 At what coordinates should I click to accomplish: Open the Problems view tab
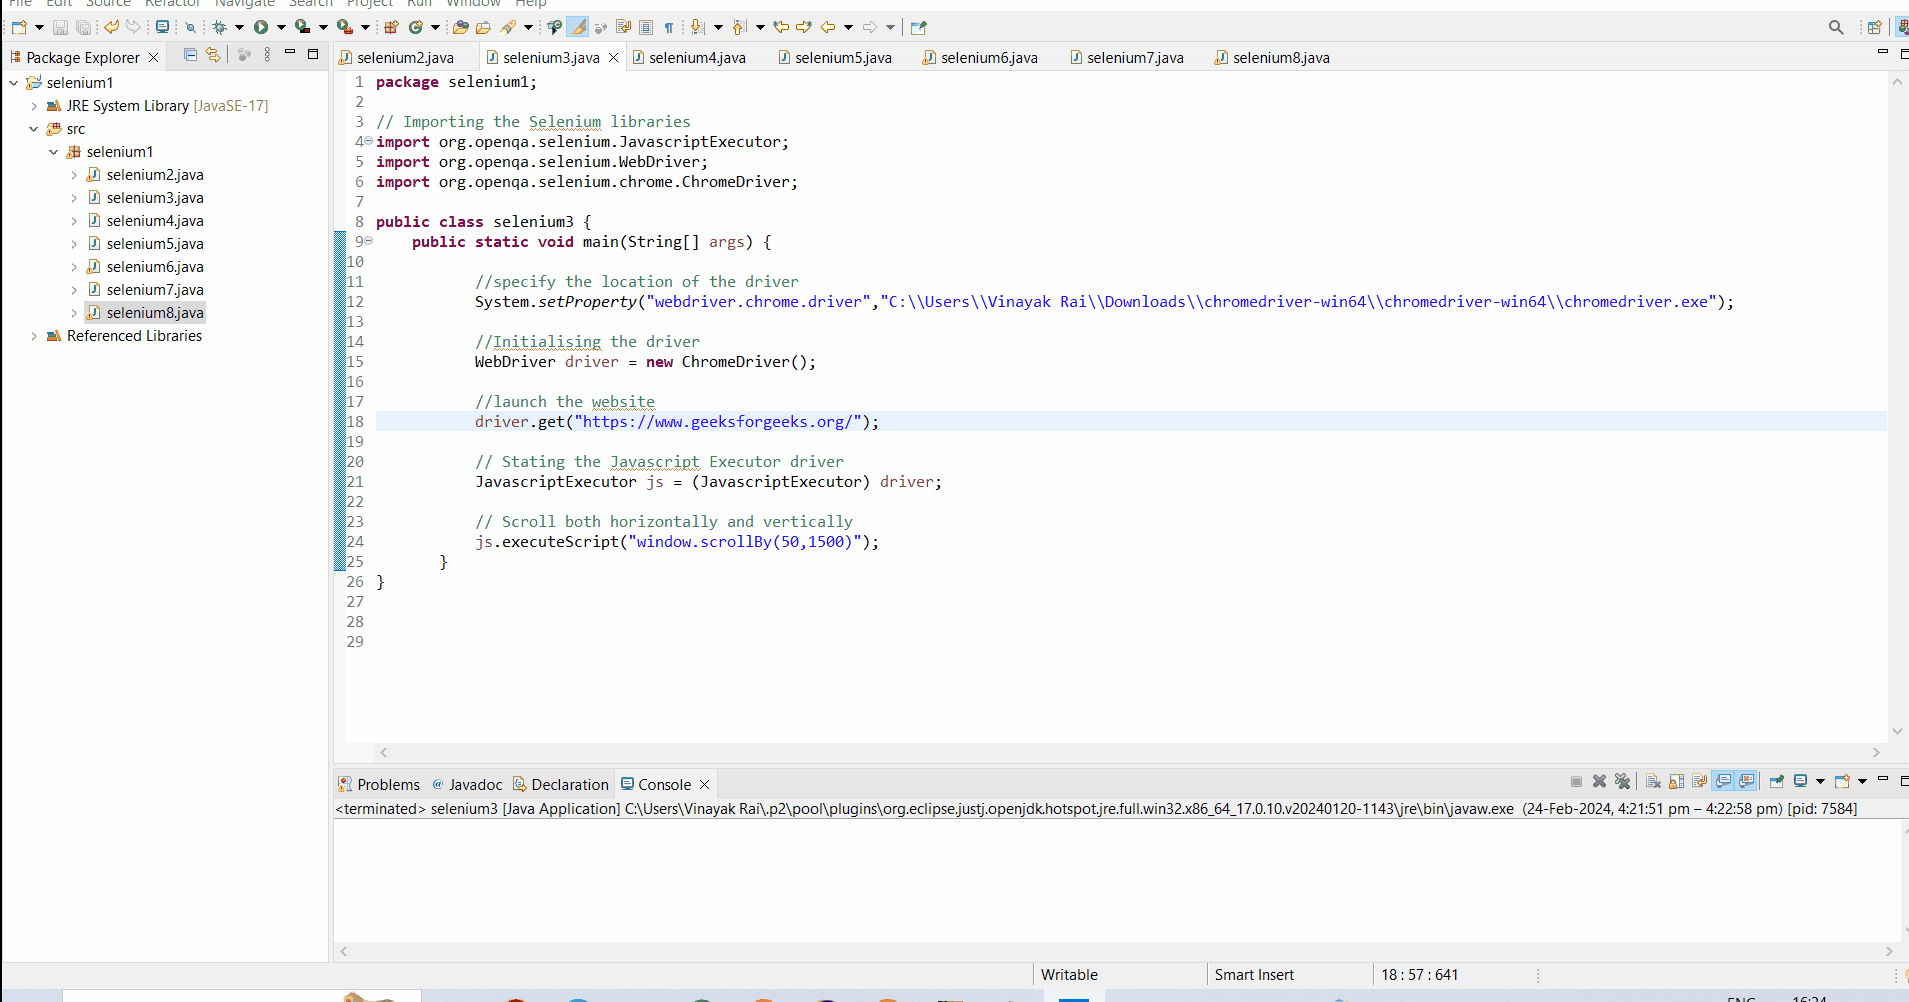tap(379, 784)
